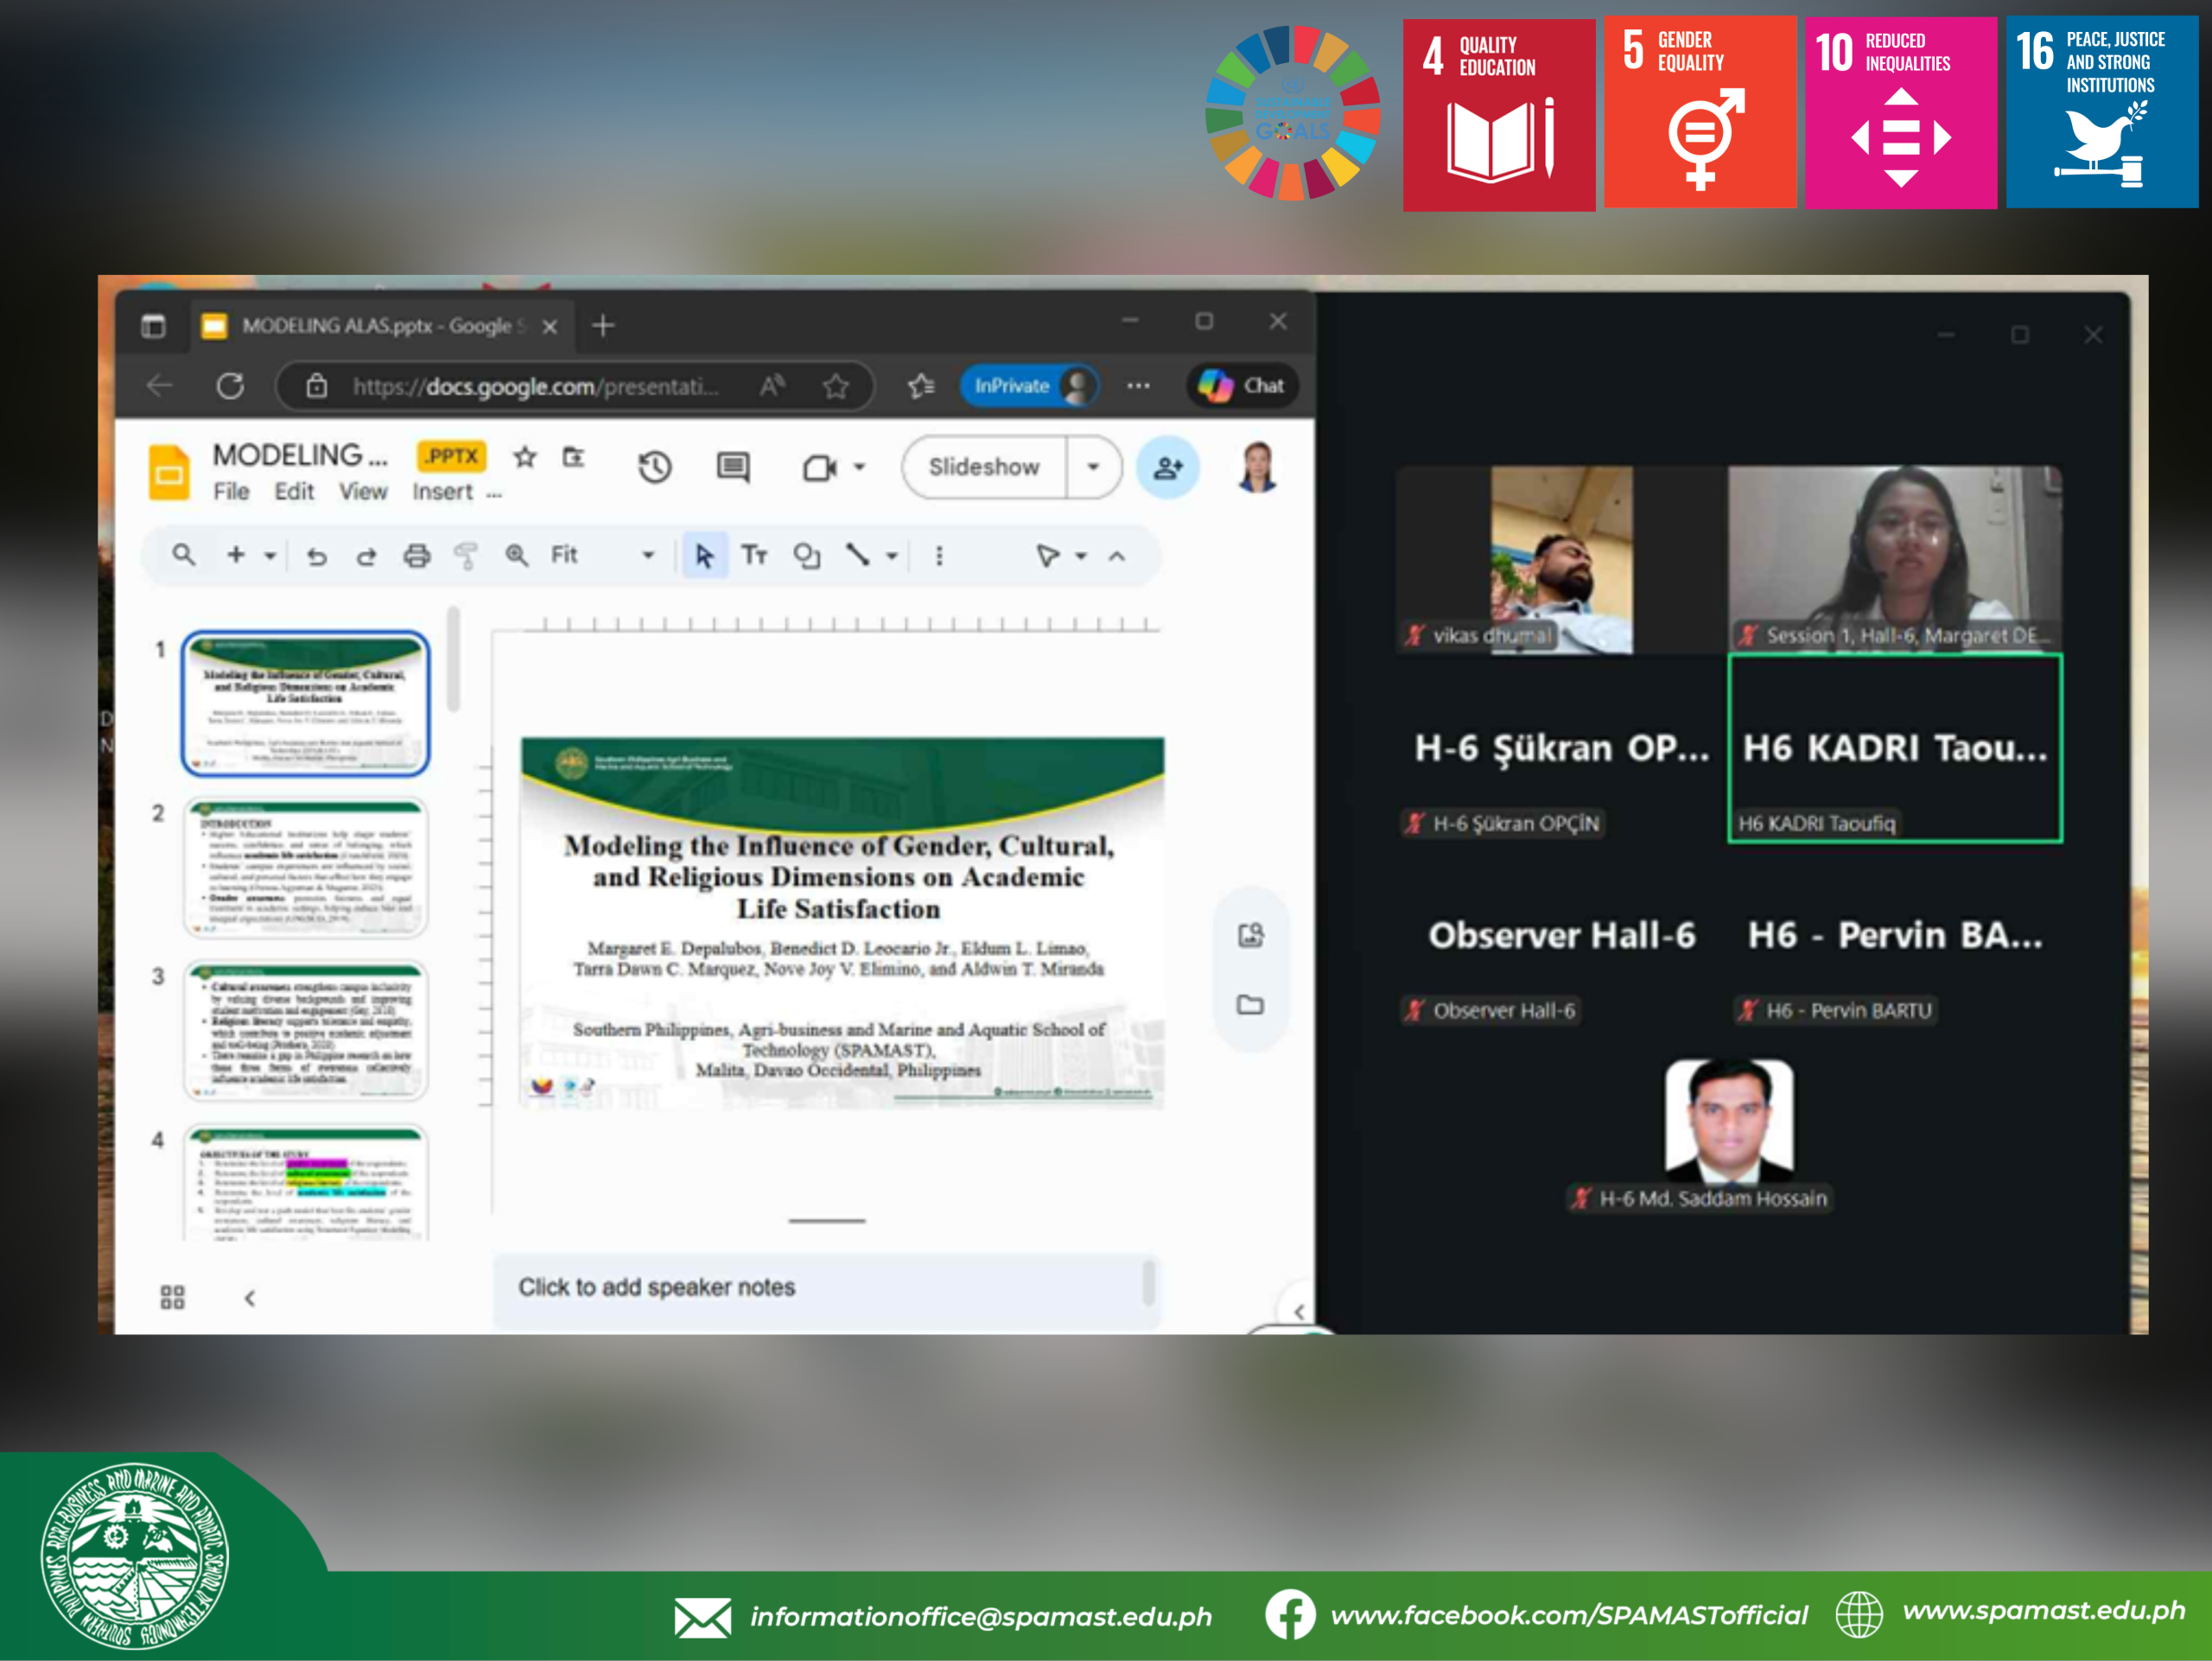Expand the Slideshow options dropdown arrow
This screenshot has width=2212, height=1661.
point(1093,467)
